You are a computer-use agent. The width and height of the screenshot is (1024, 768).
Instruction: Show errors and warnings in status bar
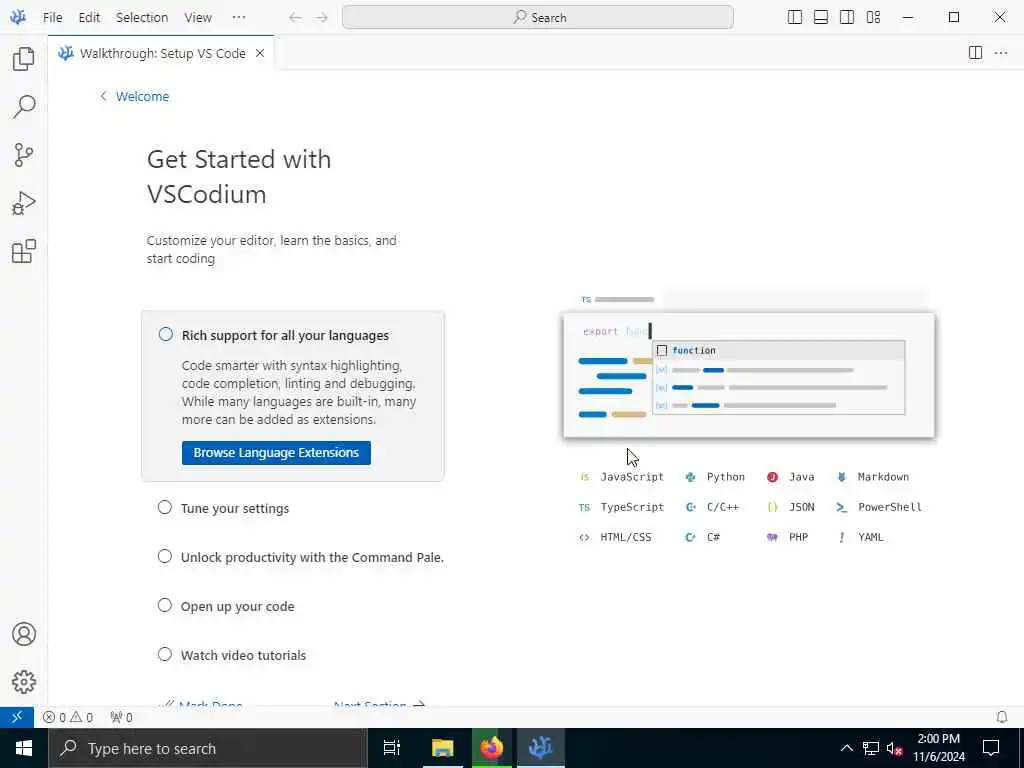68,717
